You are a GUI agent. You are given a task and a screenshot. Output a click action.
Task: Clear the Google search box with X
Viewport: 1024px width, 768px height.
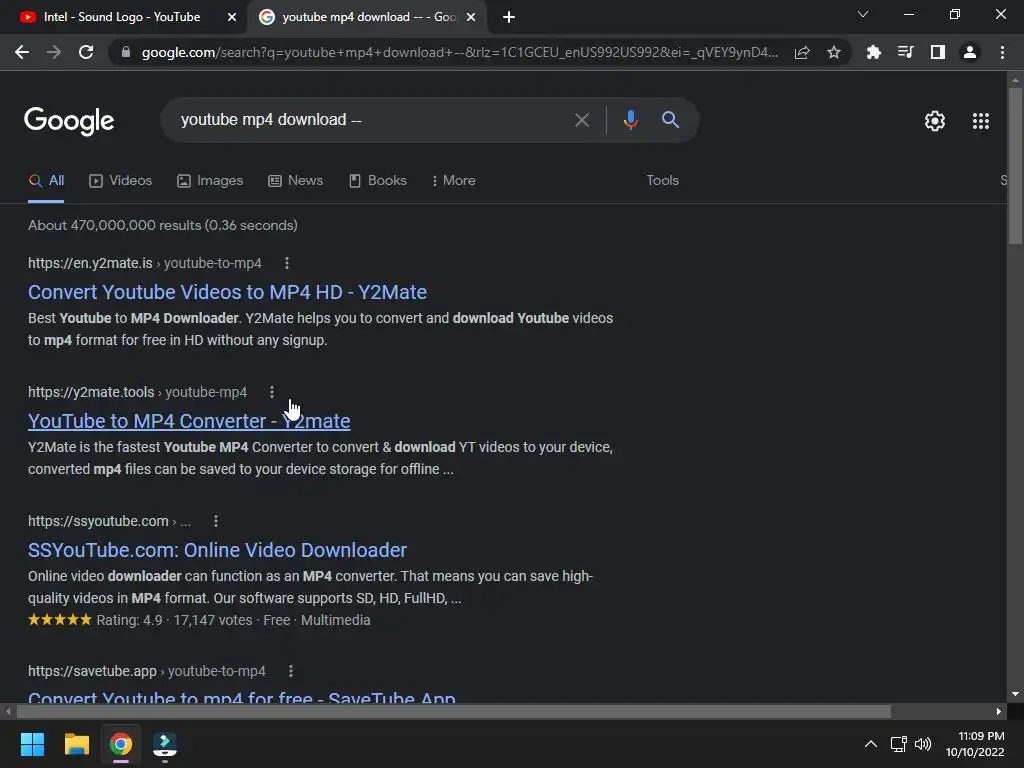click(x=581, y=120)
